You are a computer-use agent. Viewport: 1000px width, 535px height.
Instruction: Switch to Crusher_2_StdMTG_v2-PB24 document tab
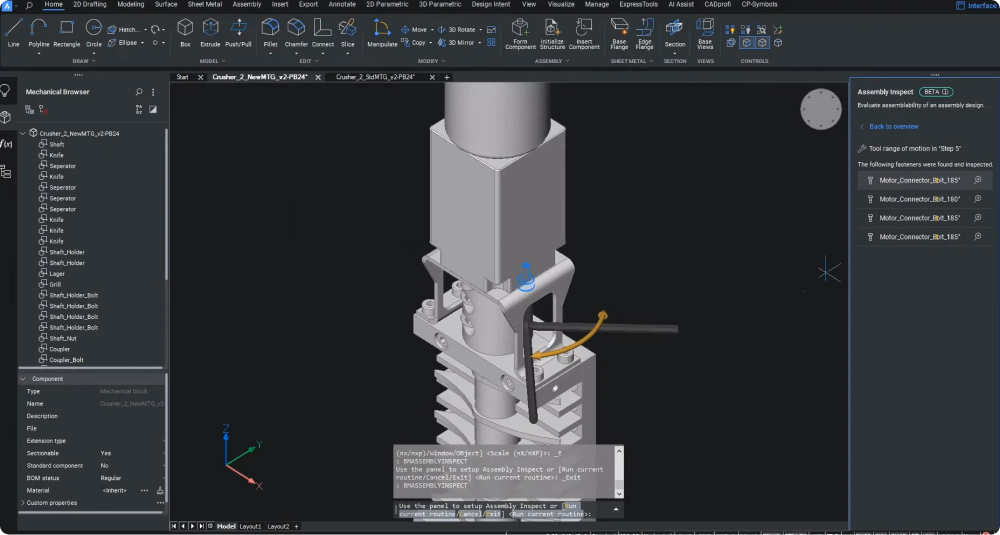coord(375,77)
